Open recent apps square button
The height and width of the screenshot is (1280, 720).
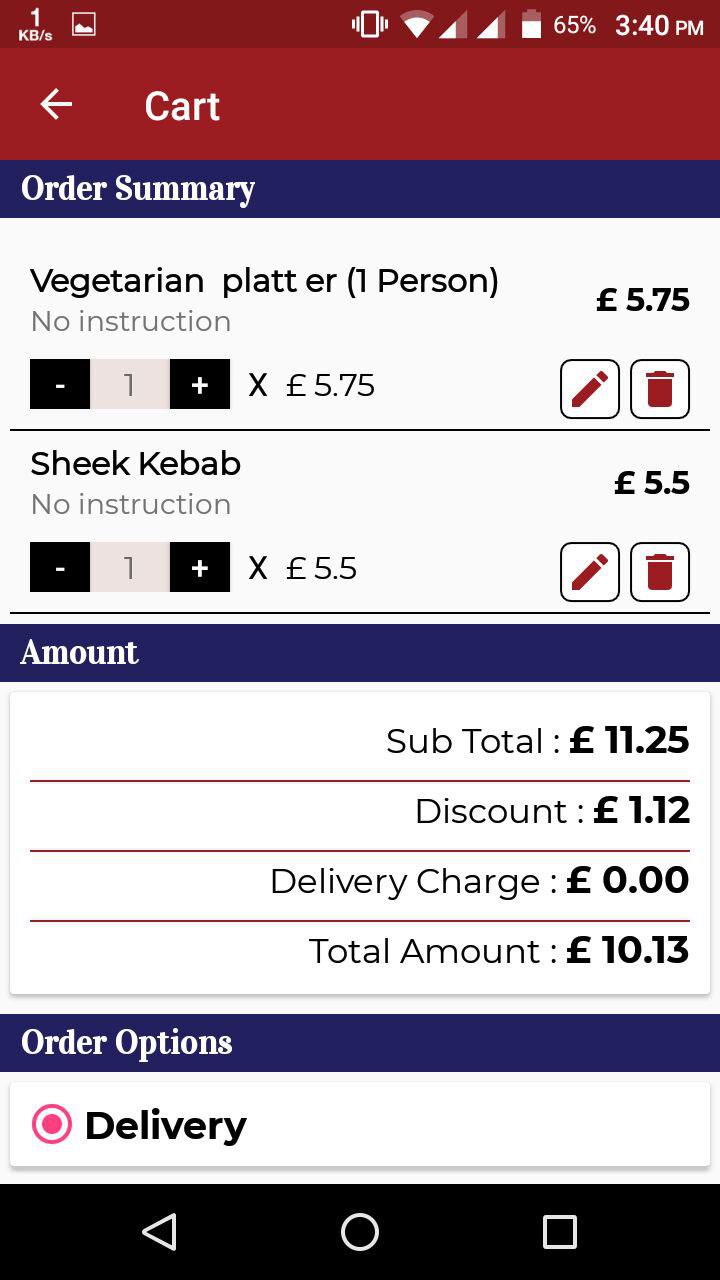559,1232
